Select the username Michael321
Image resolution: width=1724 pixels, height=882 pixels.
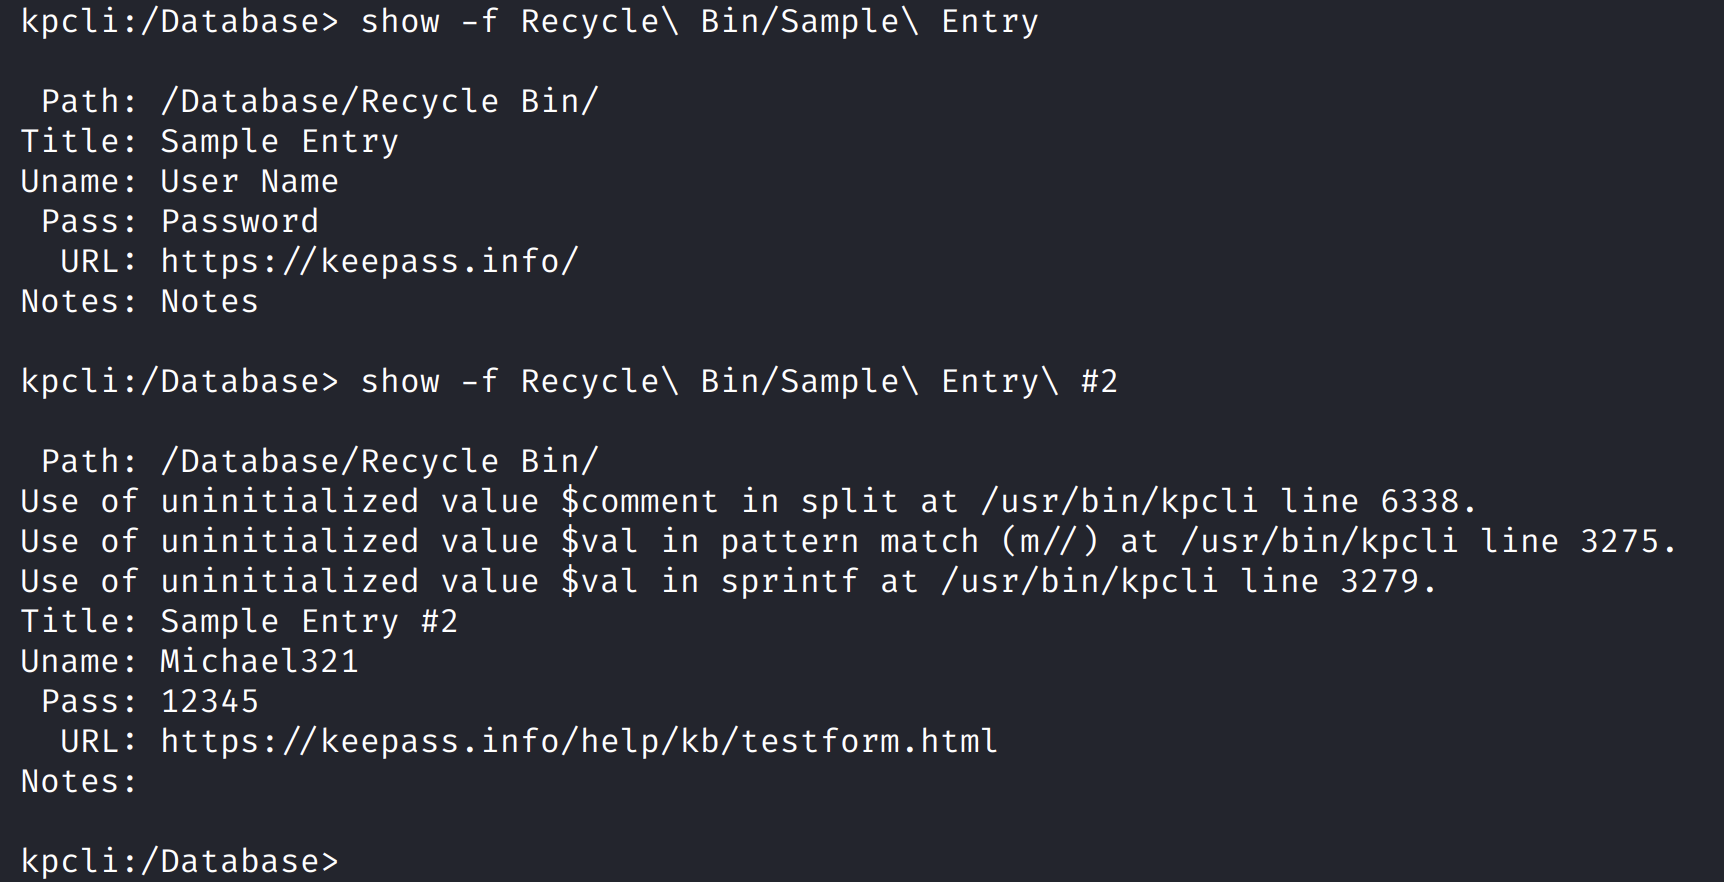point(259,661)
